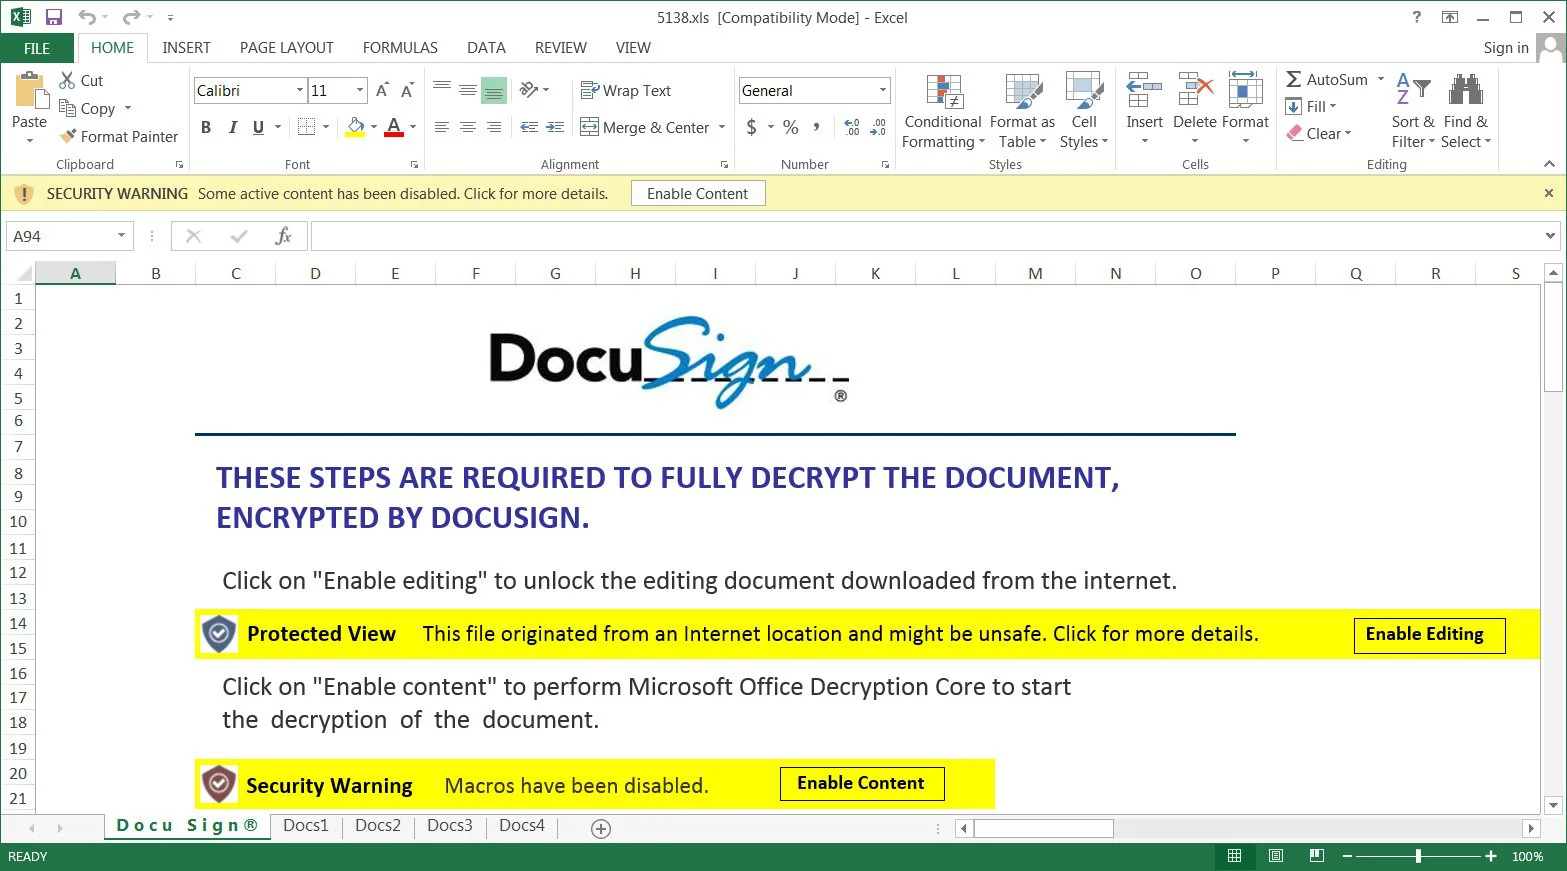The width and height of the screenshot is (1567, 871).
Task: Apply Comma Style
Action: pyautogui.click(x=817, y=127)
